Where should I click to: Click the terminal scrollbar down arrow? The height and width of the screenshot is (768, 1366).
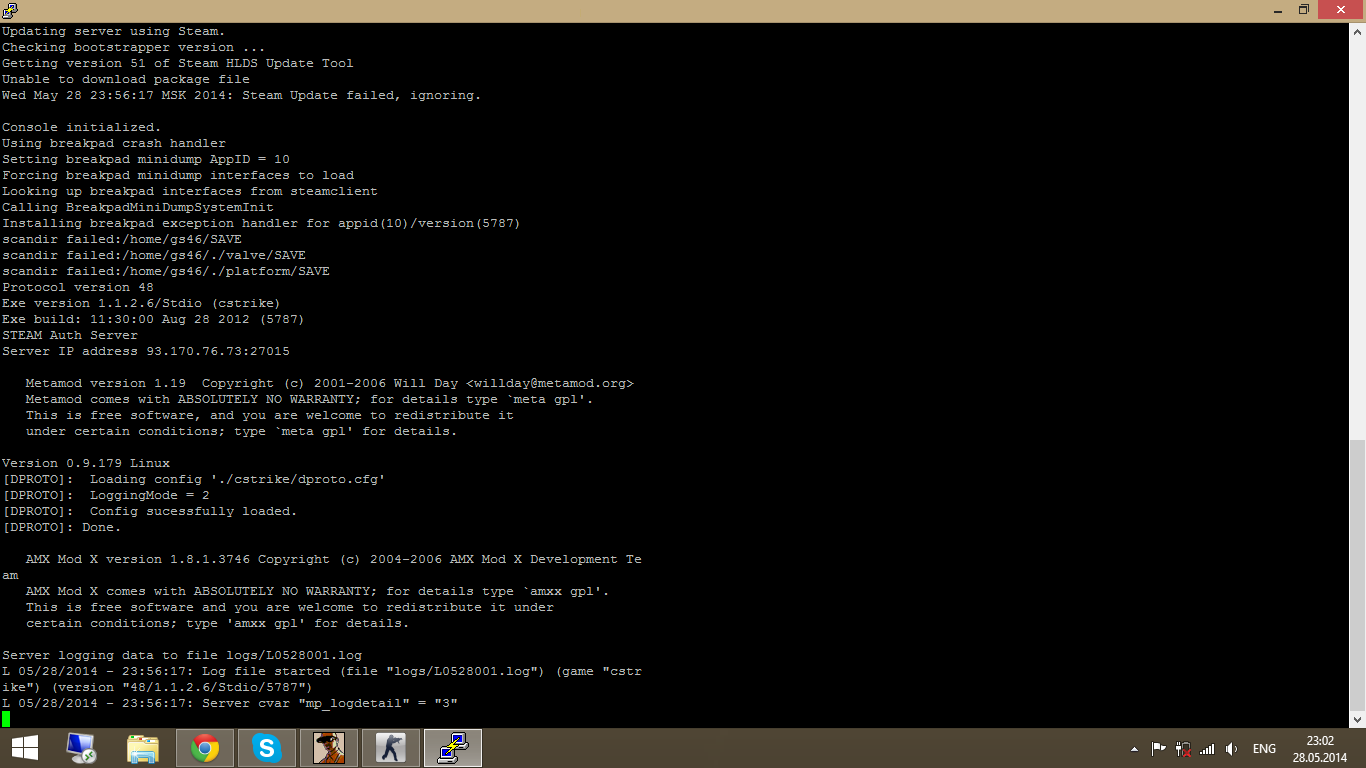[x=1357, y=719]
